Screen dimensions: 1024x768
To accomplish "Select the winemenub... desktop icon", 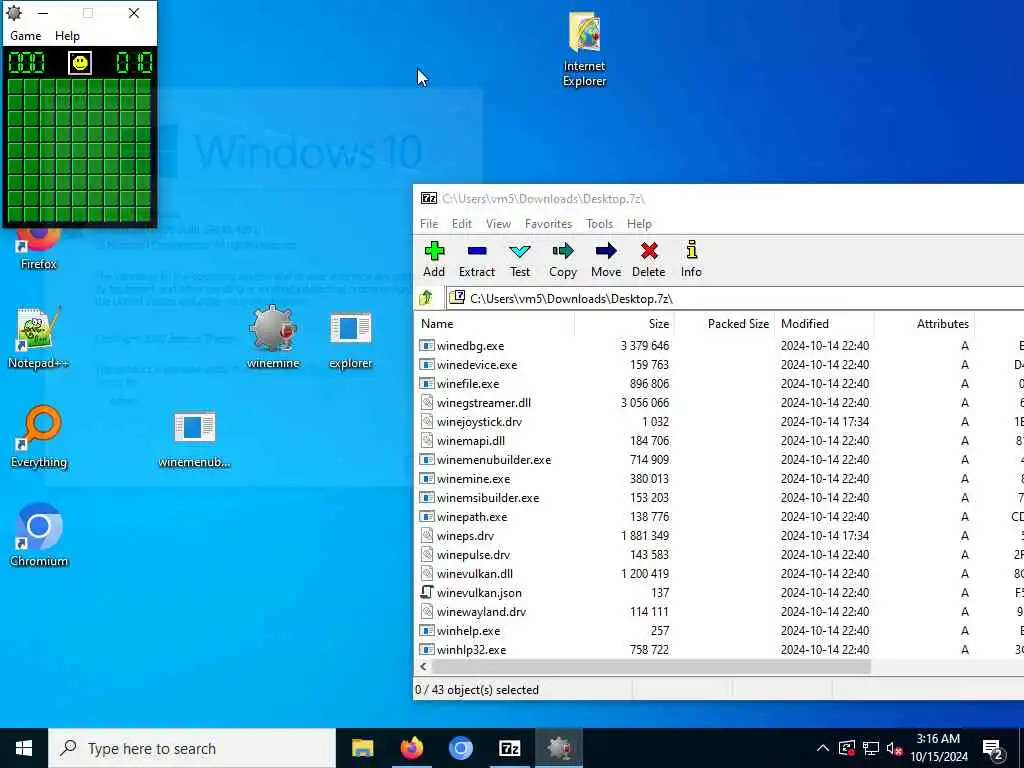I will 195,439.
